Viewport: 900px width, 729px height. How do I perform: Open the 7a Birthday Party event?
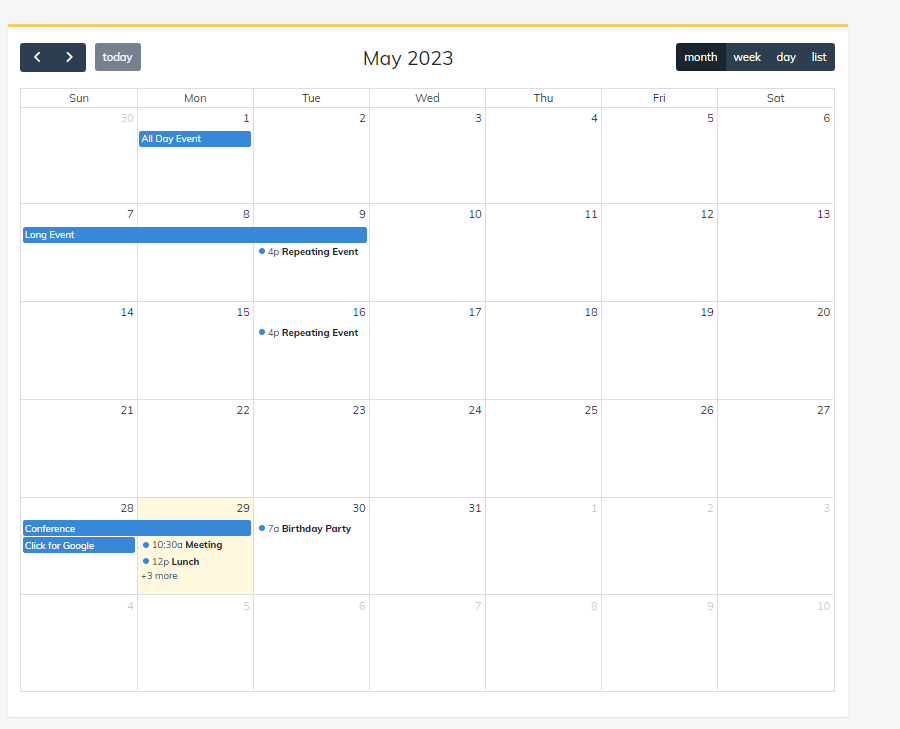(312, 529)
